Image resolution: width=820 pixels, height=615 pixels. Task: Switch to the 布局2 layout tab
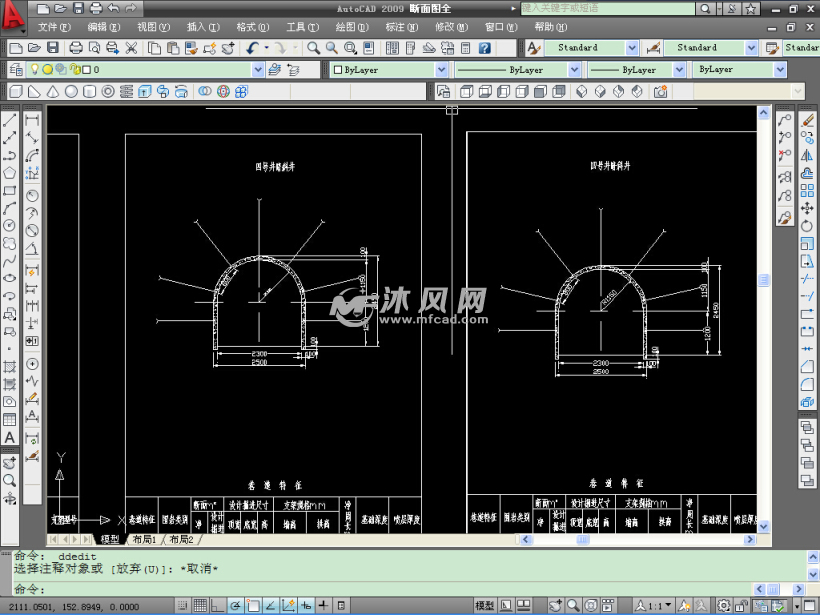pos(181,539)
